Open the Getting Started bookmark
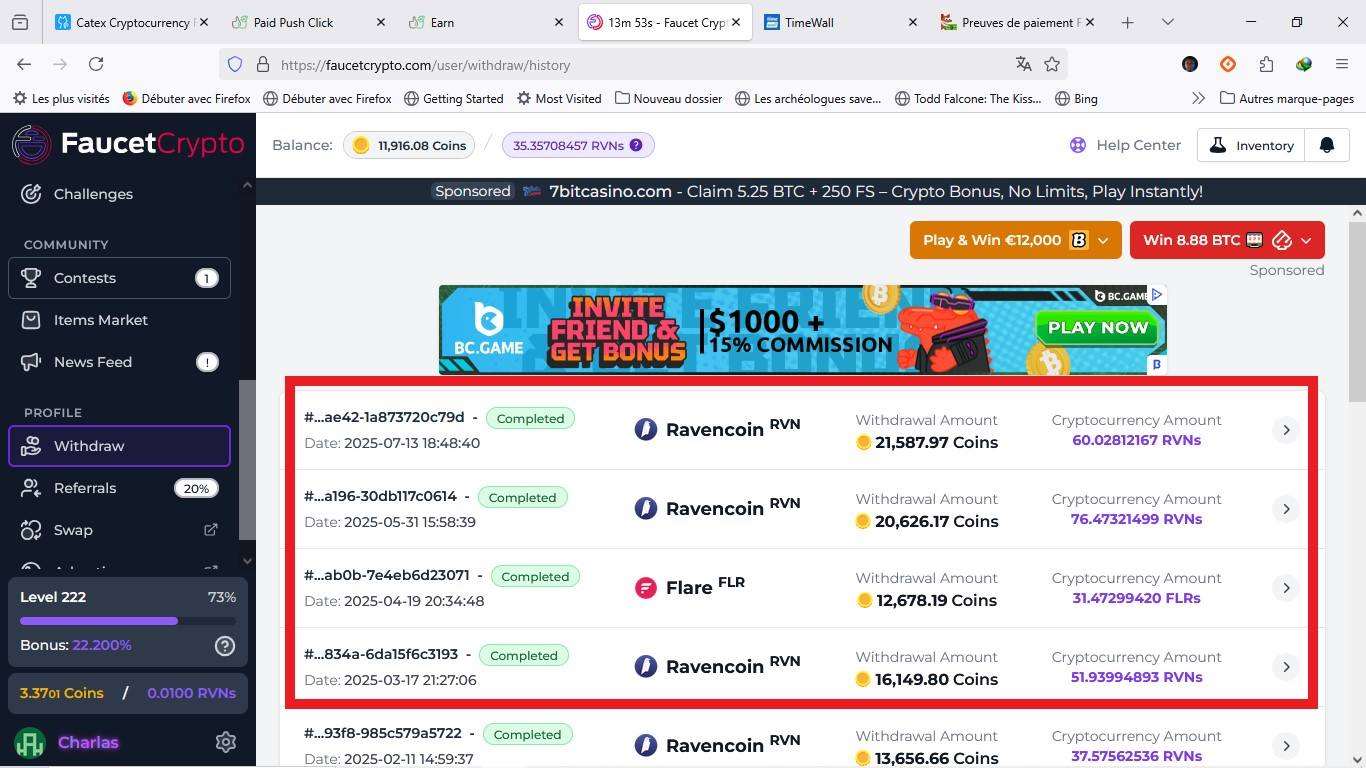This screenshot has width=1366, height=768. [454, 98]
